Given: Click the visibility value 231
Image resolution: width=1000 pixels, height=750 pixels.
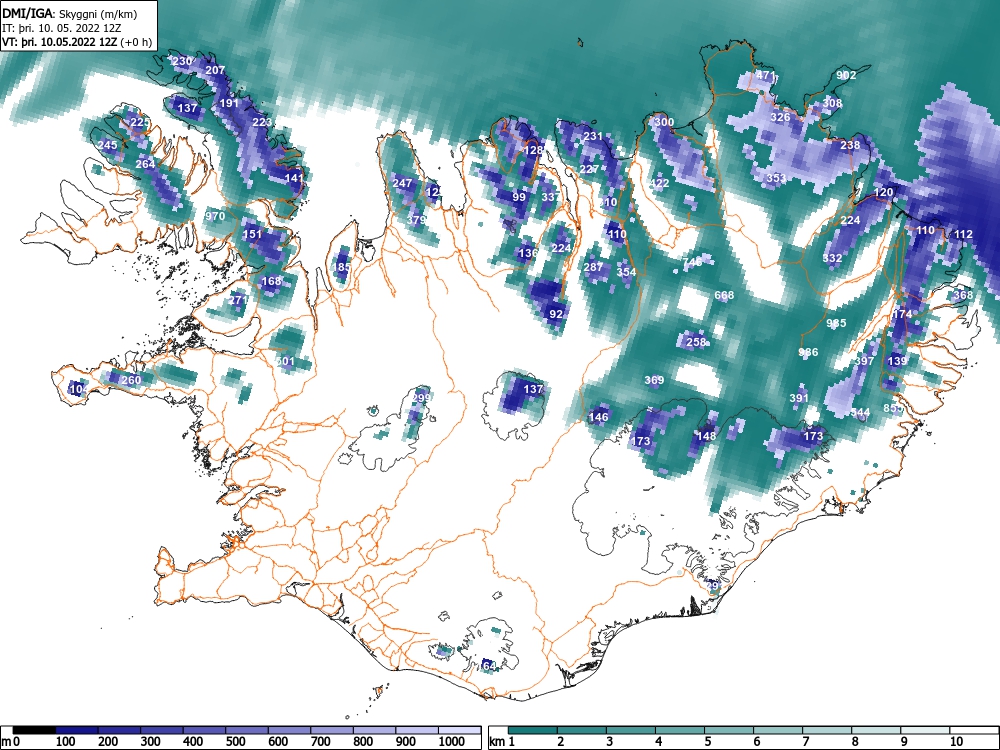Looking at the screenshot, I should point(593,136).
